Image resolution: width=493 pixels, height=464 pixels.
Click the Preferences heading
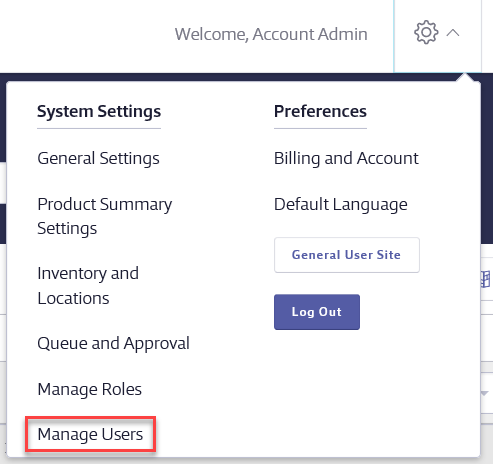coord(320,111)
